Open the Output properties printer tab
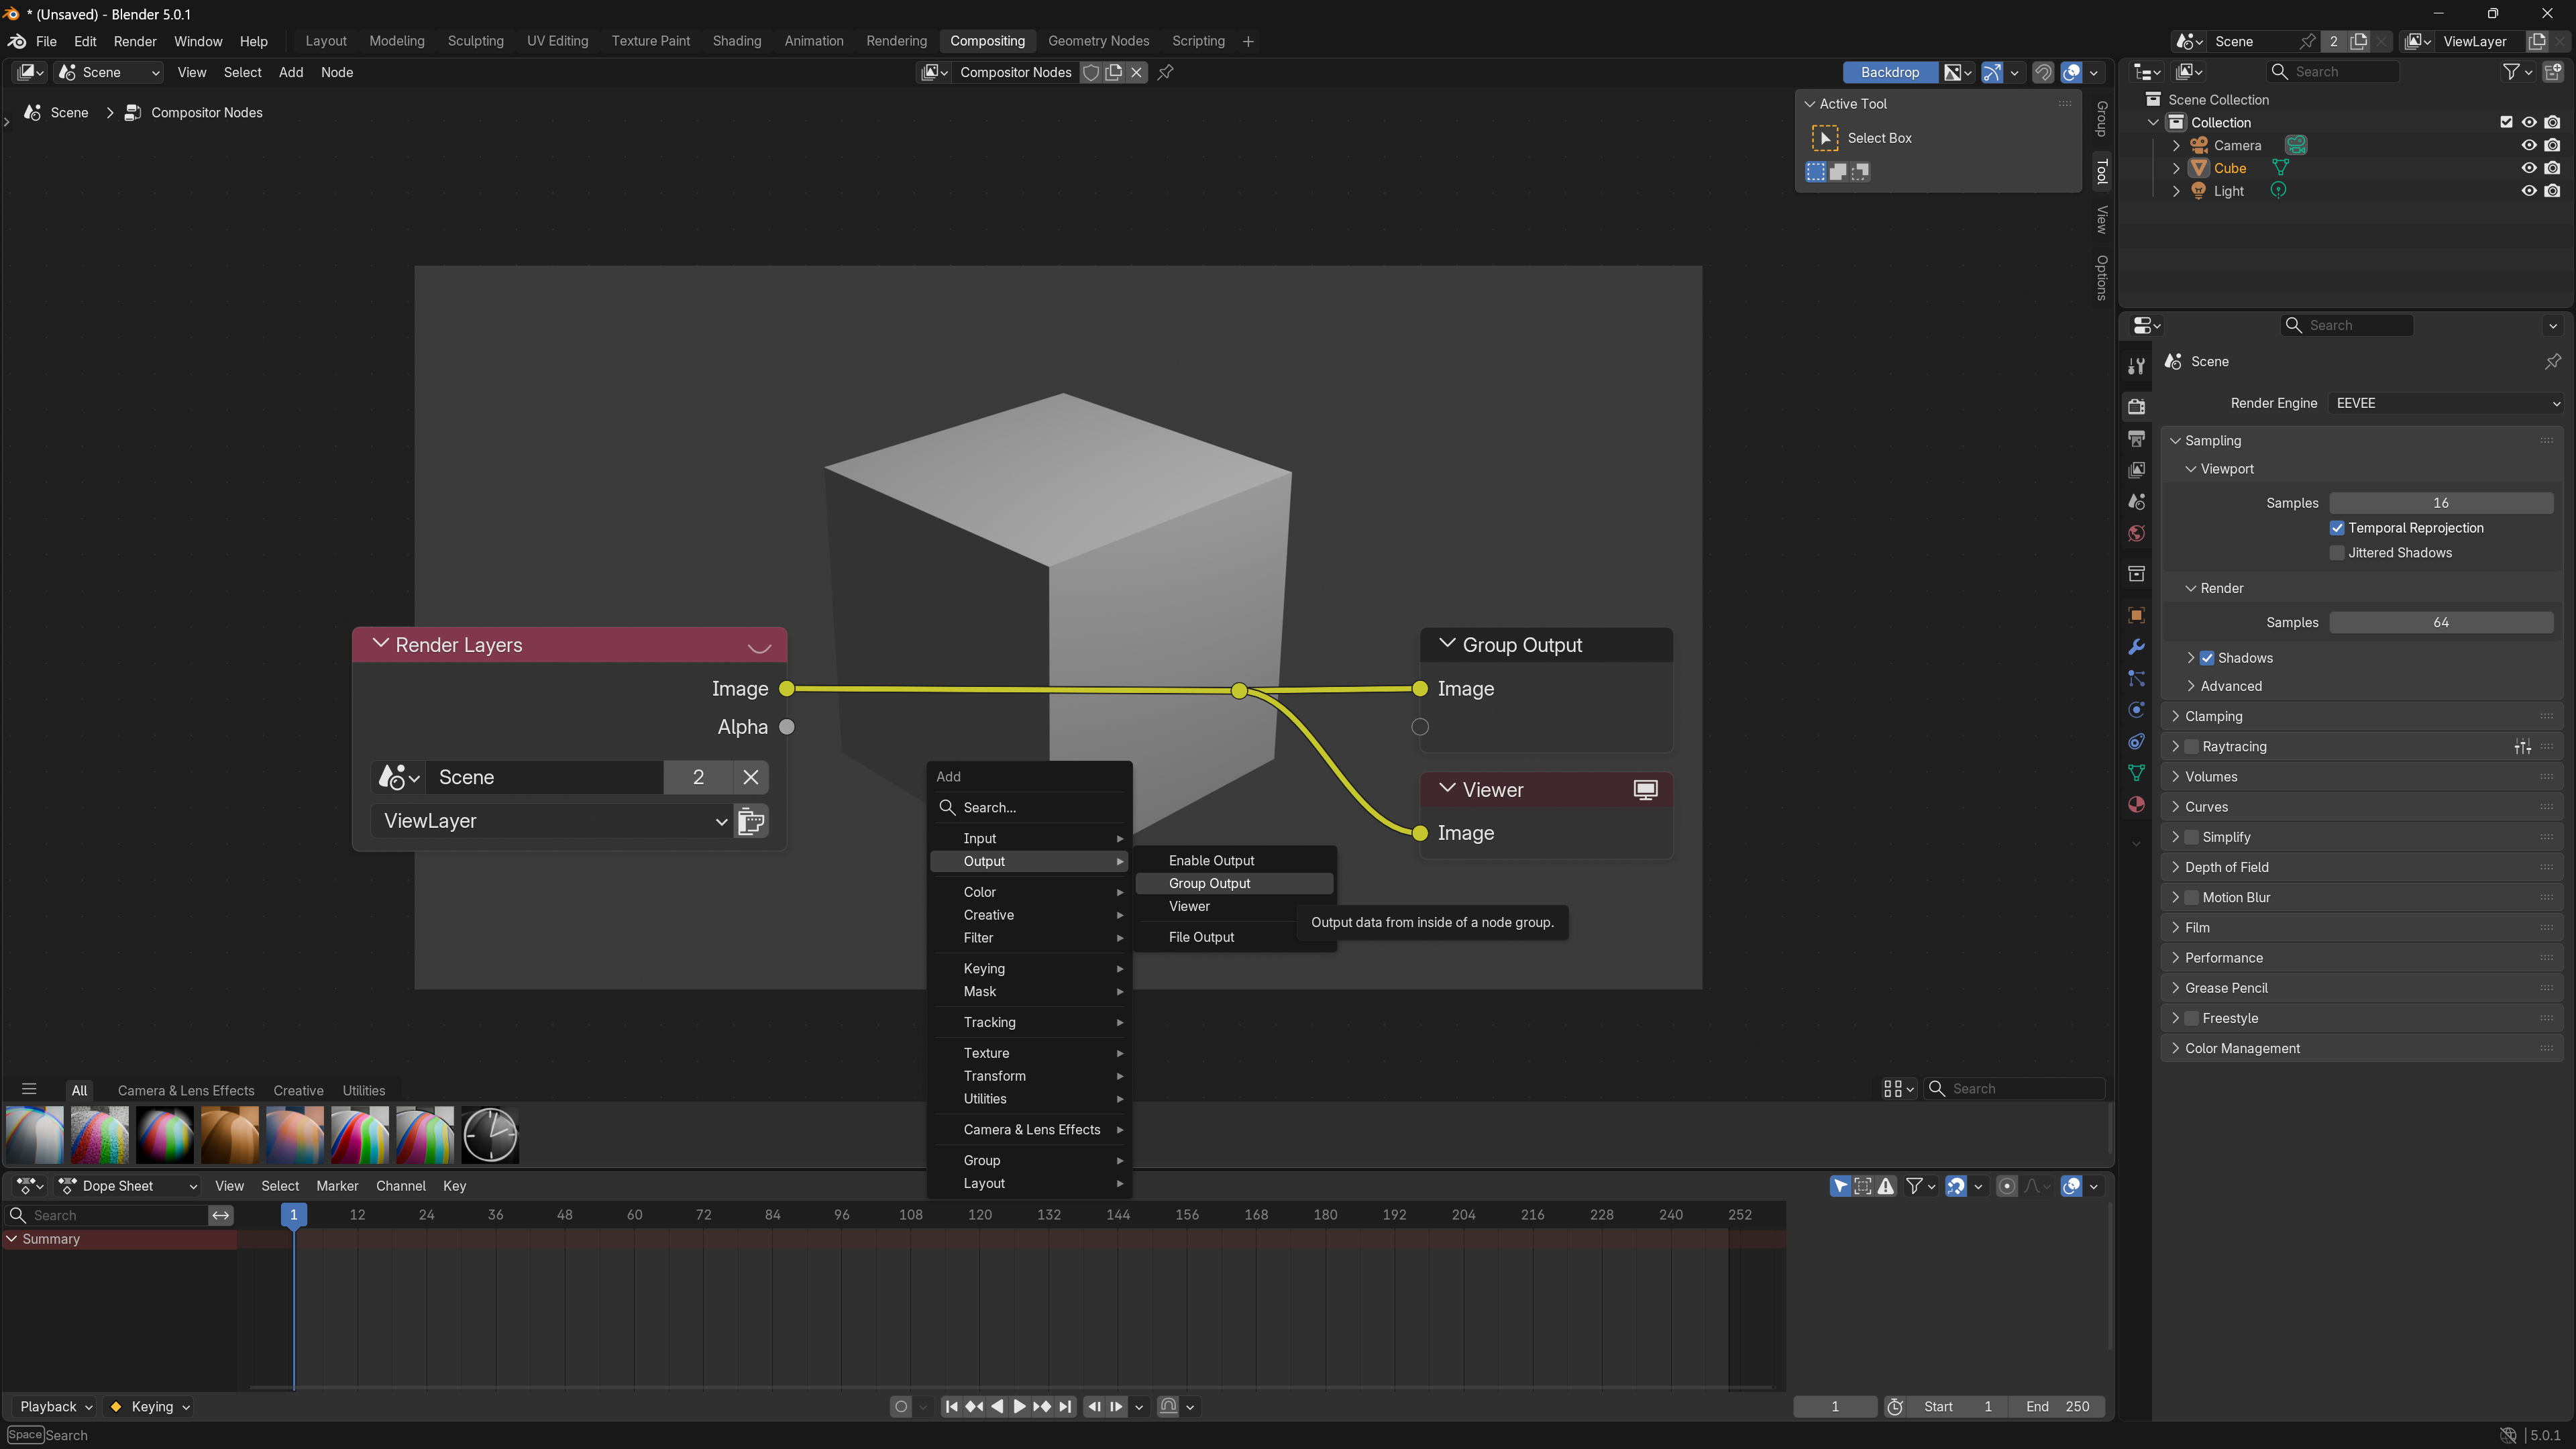This screenshot has width=2576, height=1449. tap(2137, 438)
